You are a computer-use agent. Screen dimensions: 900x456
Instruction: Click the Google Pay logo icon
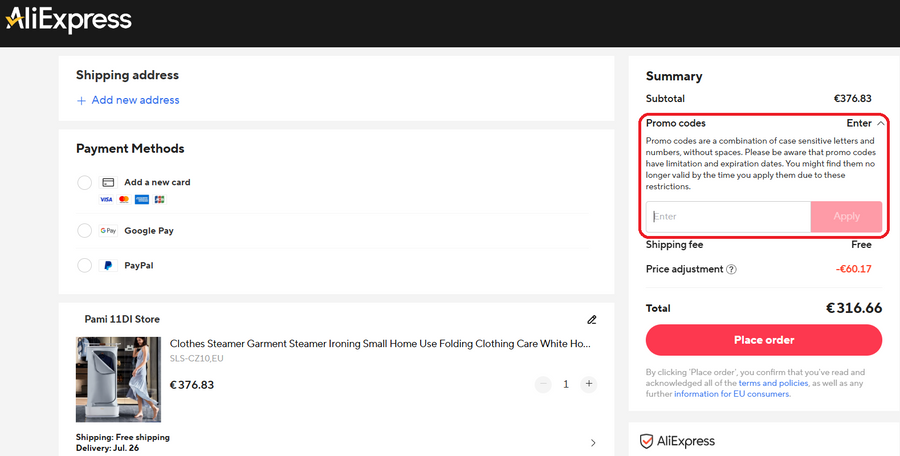108,231
